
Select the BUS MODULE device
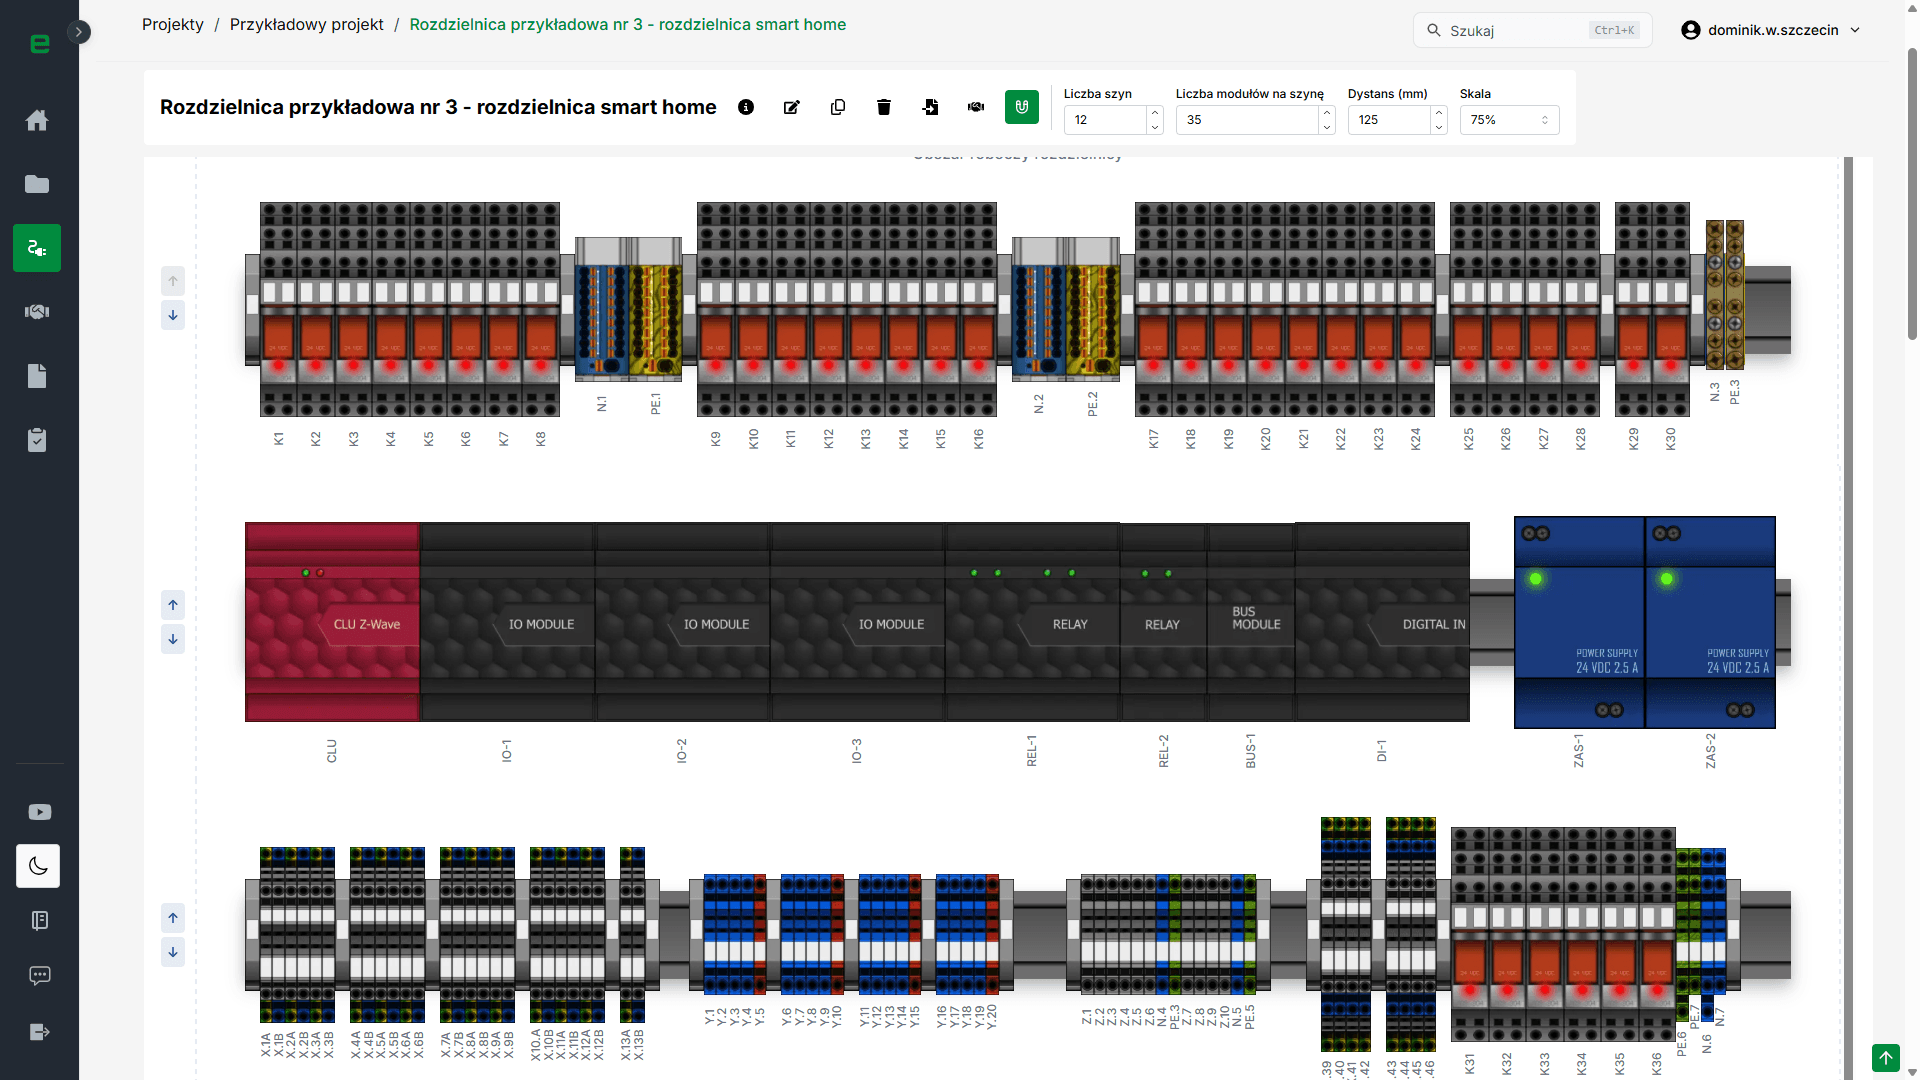1251,621
